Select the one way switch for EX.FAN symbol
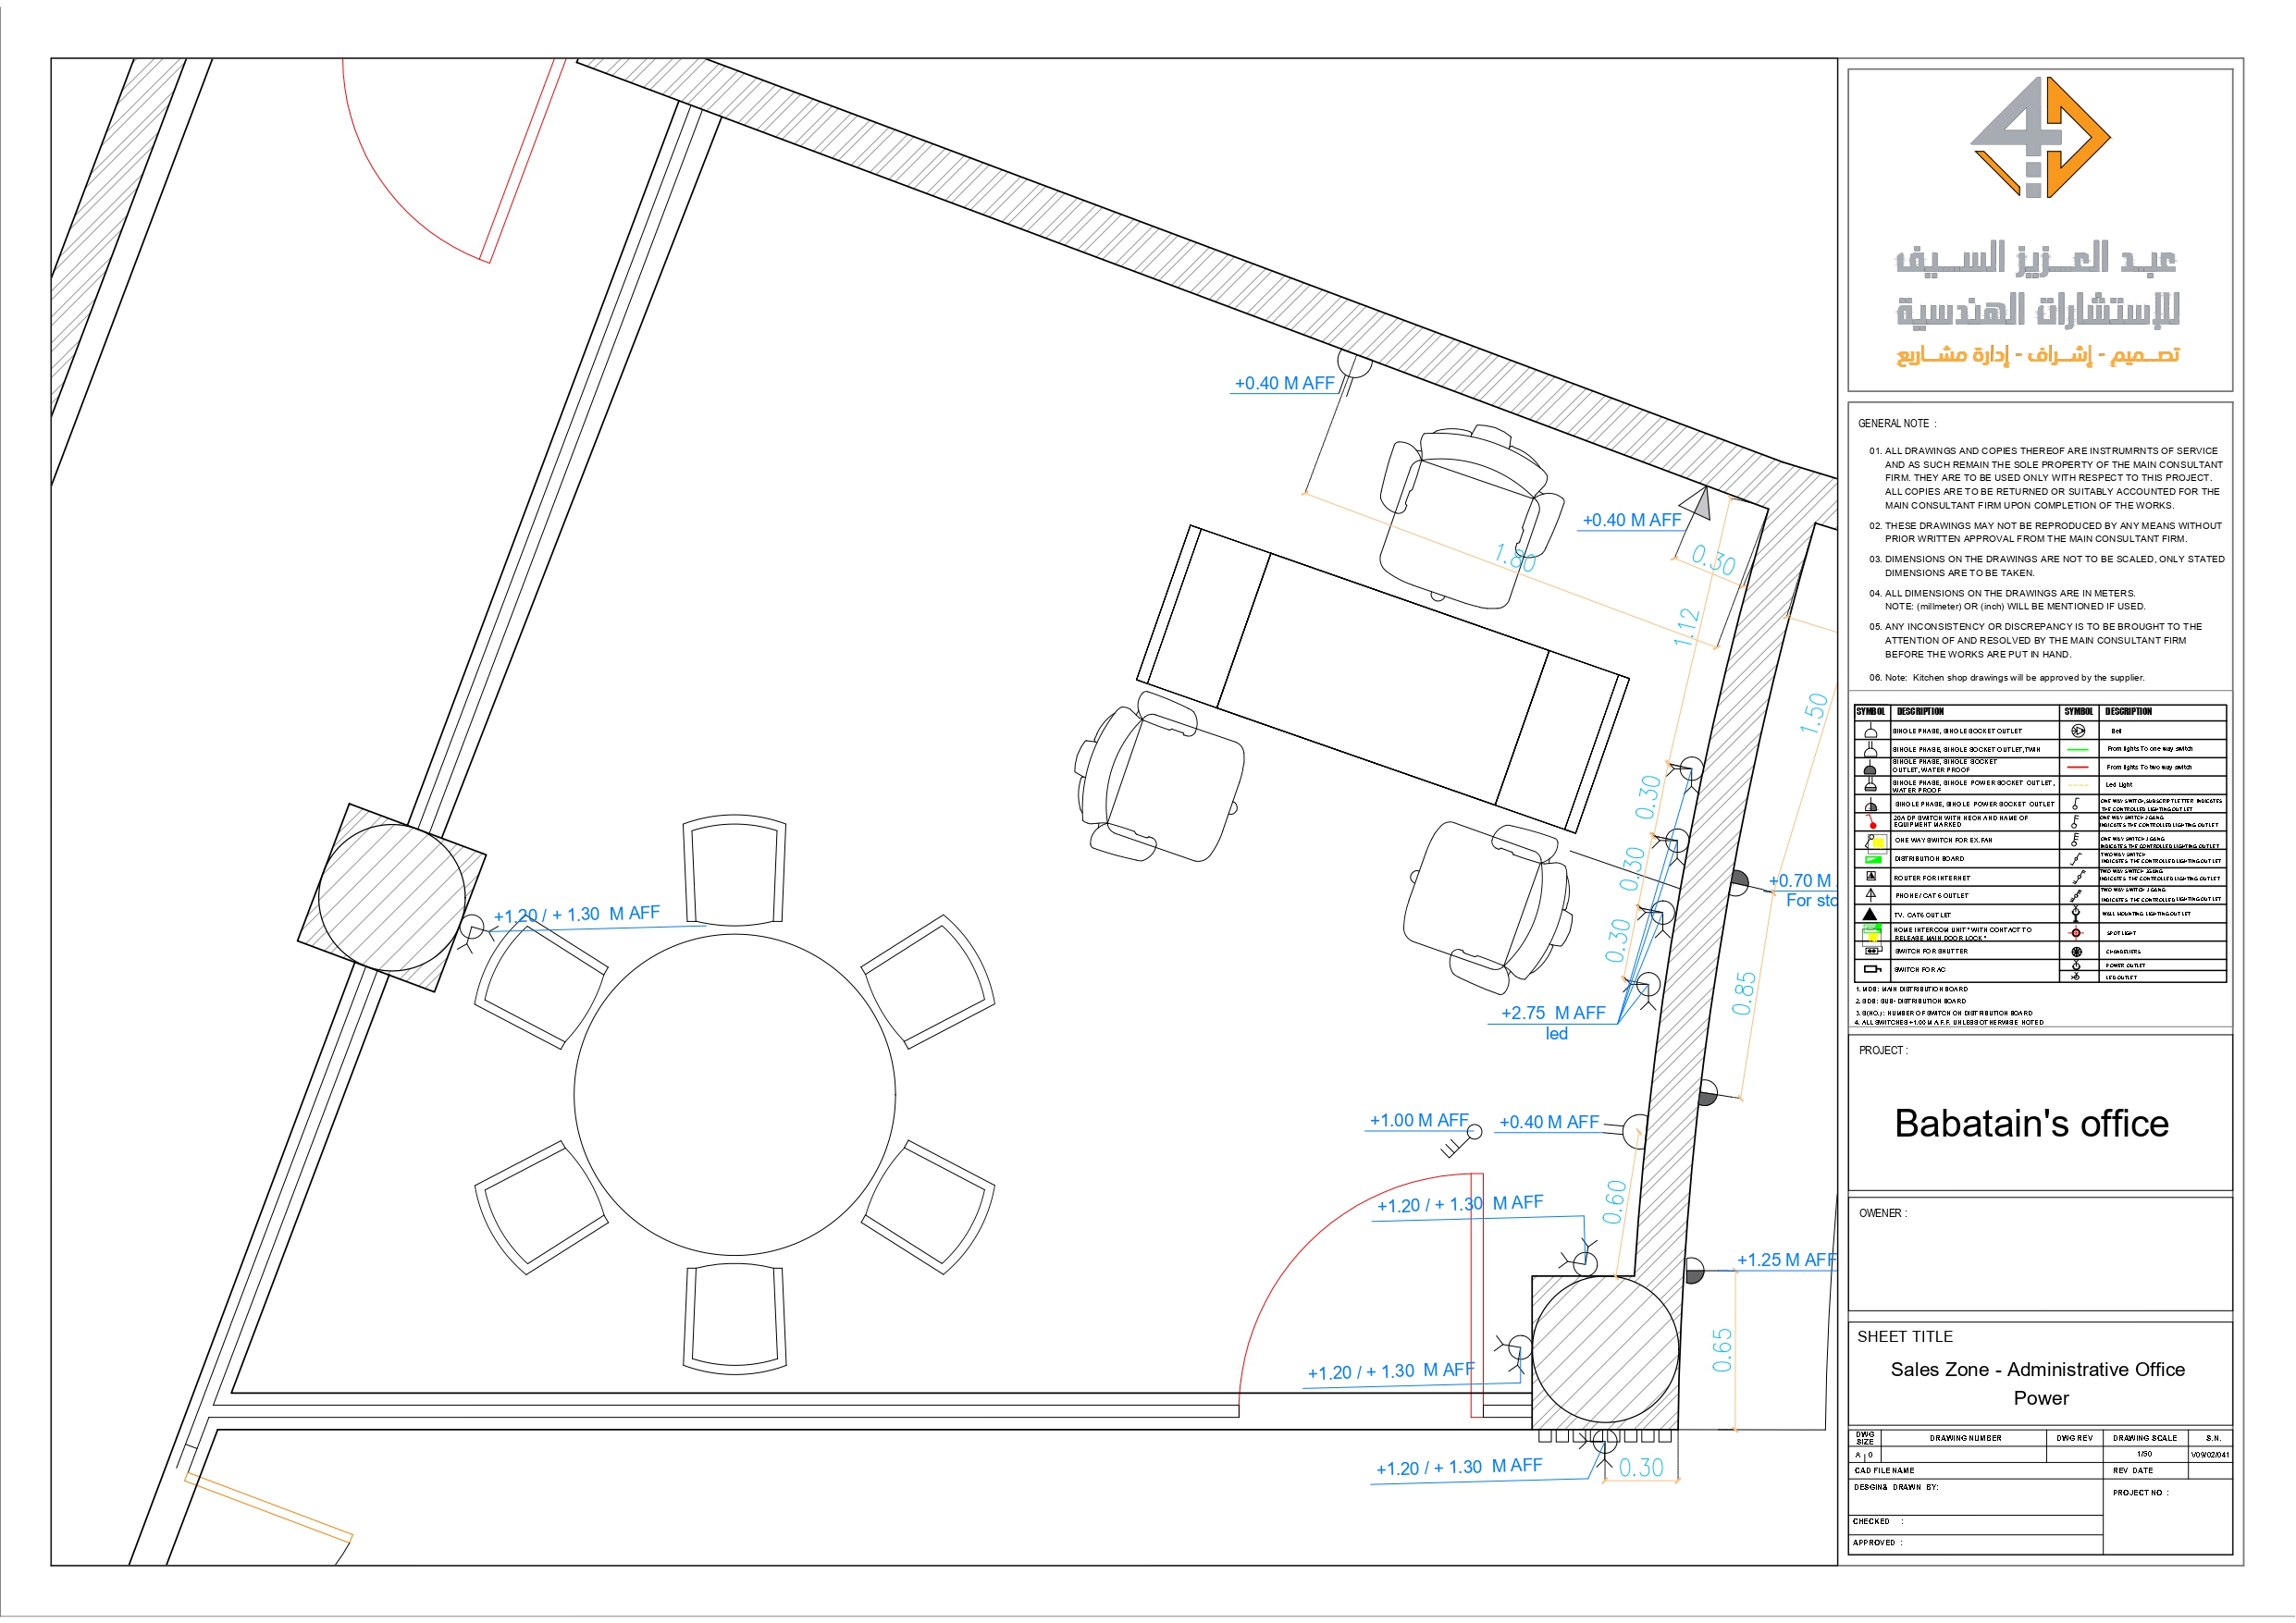Screen dimensions: 2296x1623 [x=1876, y=841]
